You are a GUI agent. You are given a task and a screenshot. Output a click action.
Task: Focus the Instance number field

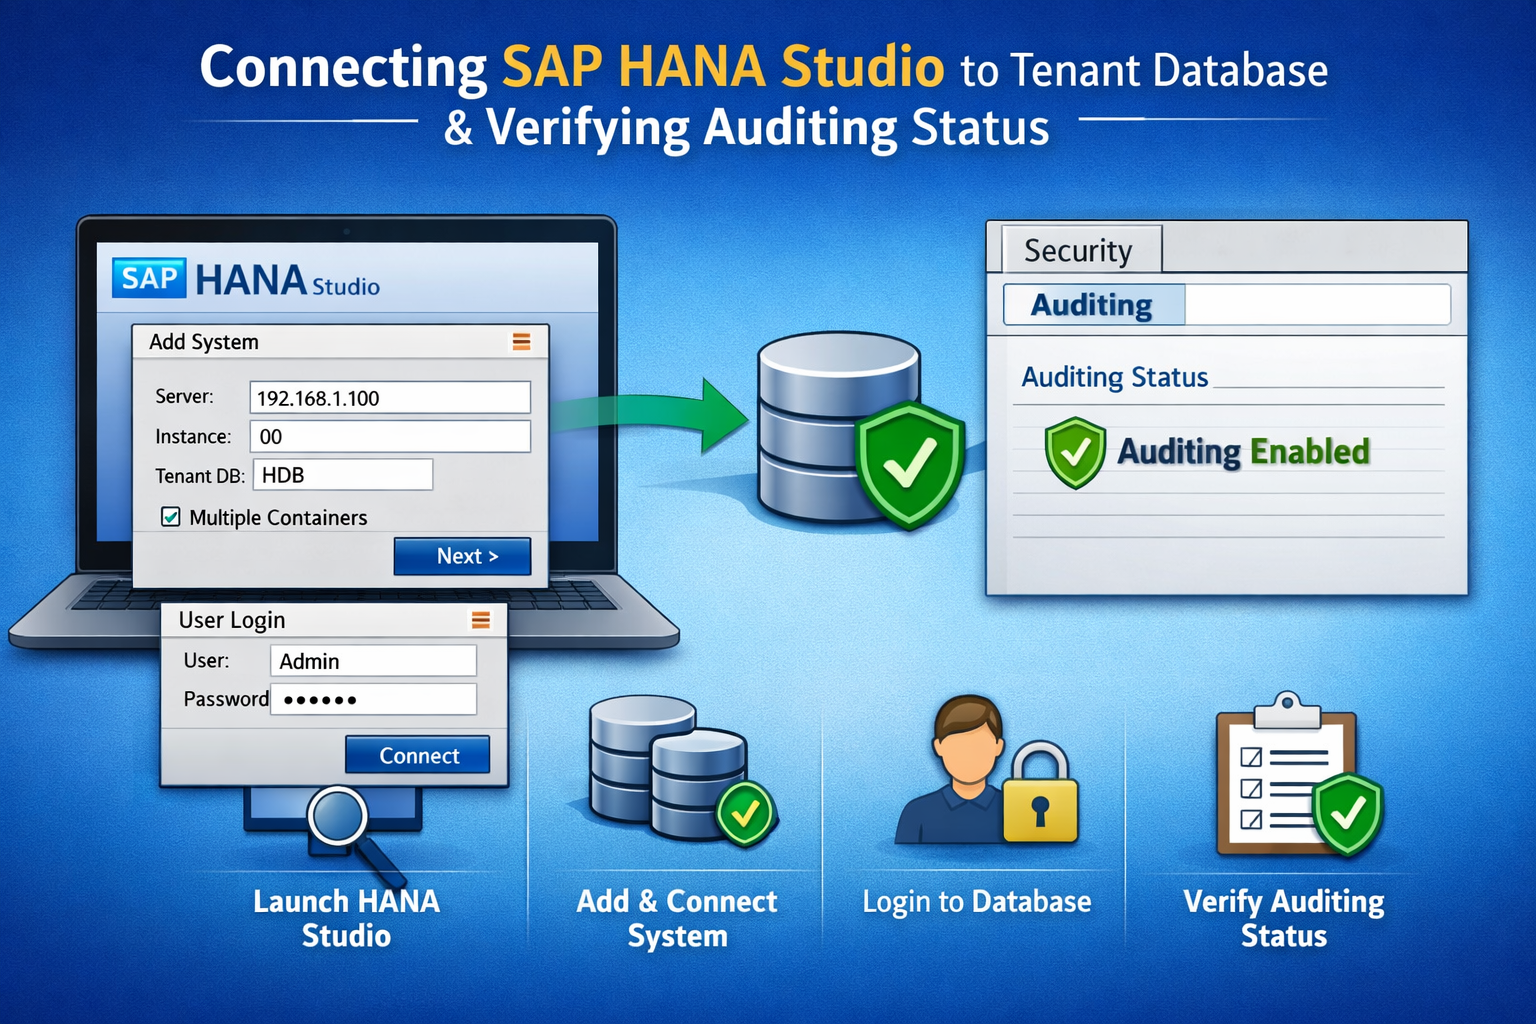tap(389, 437)
